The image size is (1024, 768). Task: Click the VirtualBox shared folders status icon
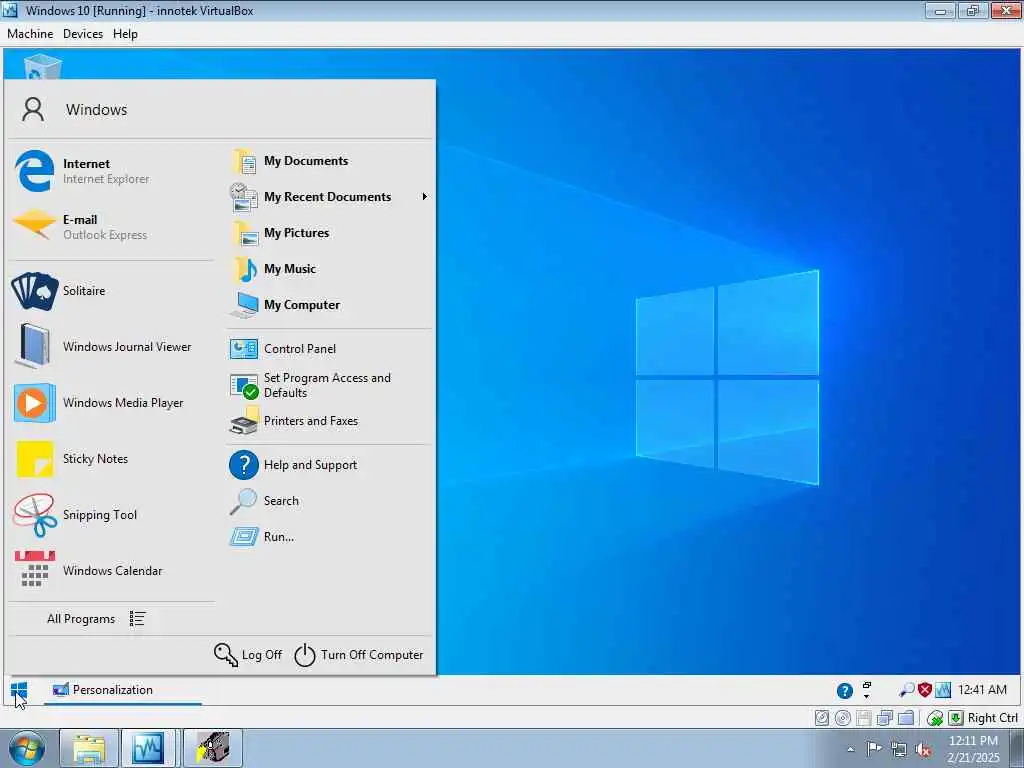(x=906, y=718)
